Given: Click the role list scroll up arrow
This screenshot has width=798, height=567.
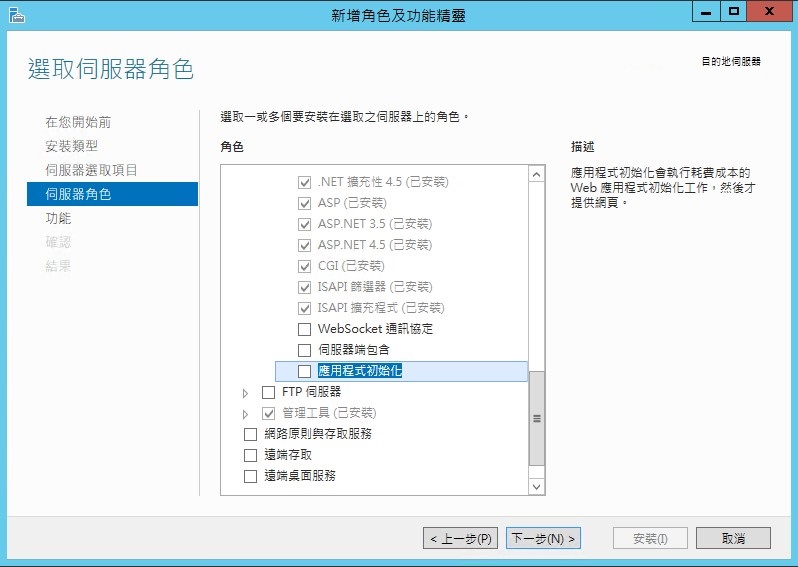Looking at the screenshot, I should 536,175.
